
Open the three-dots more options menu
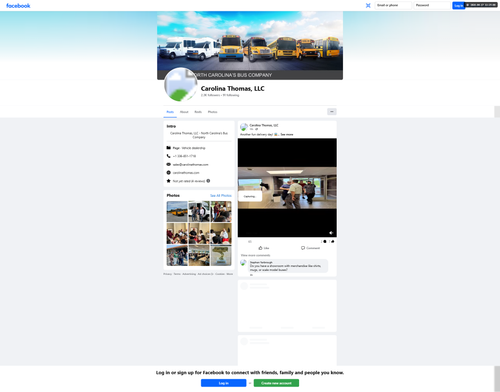[x=332, y=112]
